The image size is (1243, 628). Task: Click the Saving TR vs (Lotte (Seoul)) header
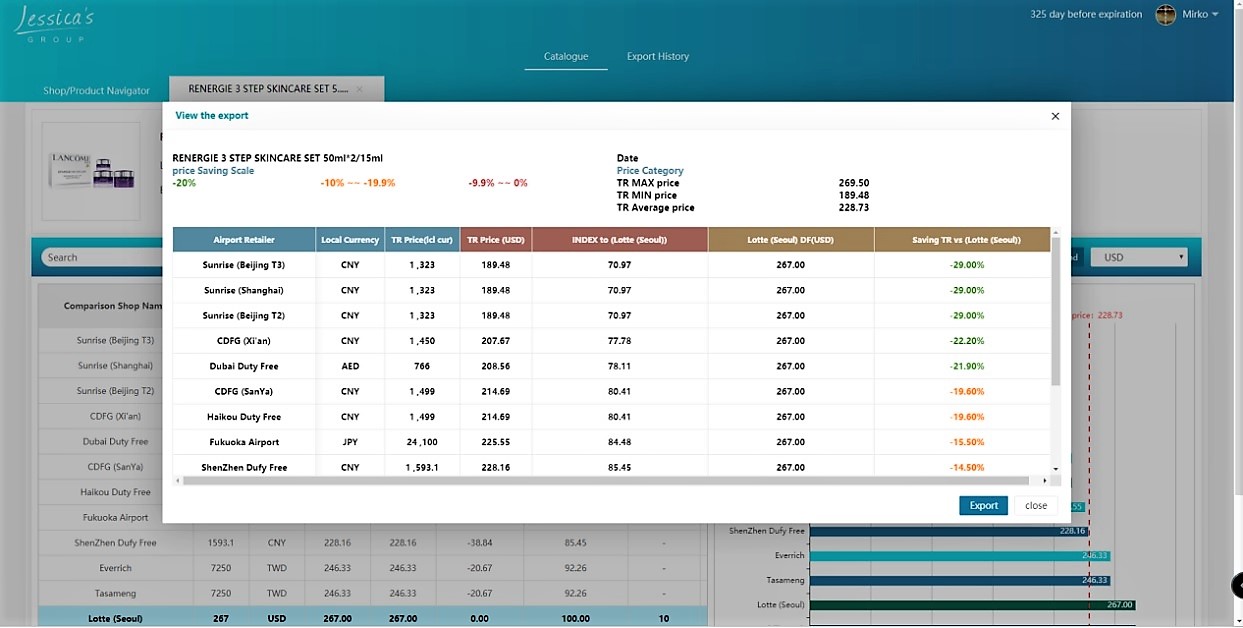966,240
